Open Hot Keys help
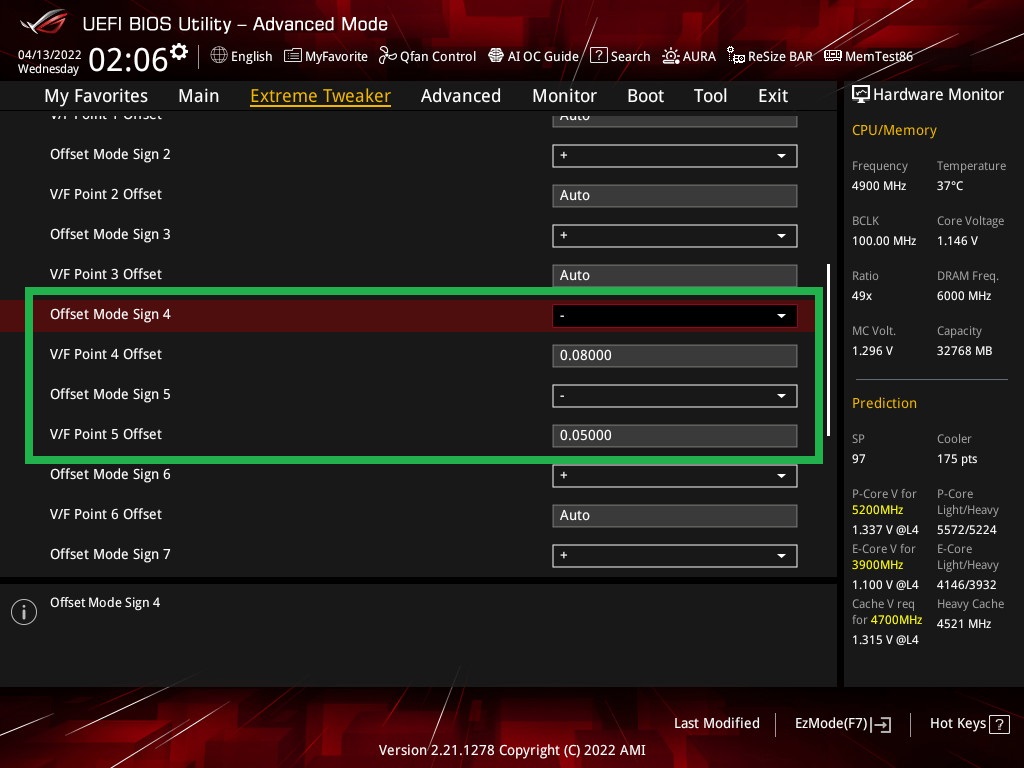The image size is (1024, 768). [969, 724]
